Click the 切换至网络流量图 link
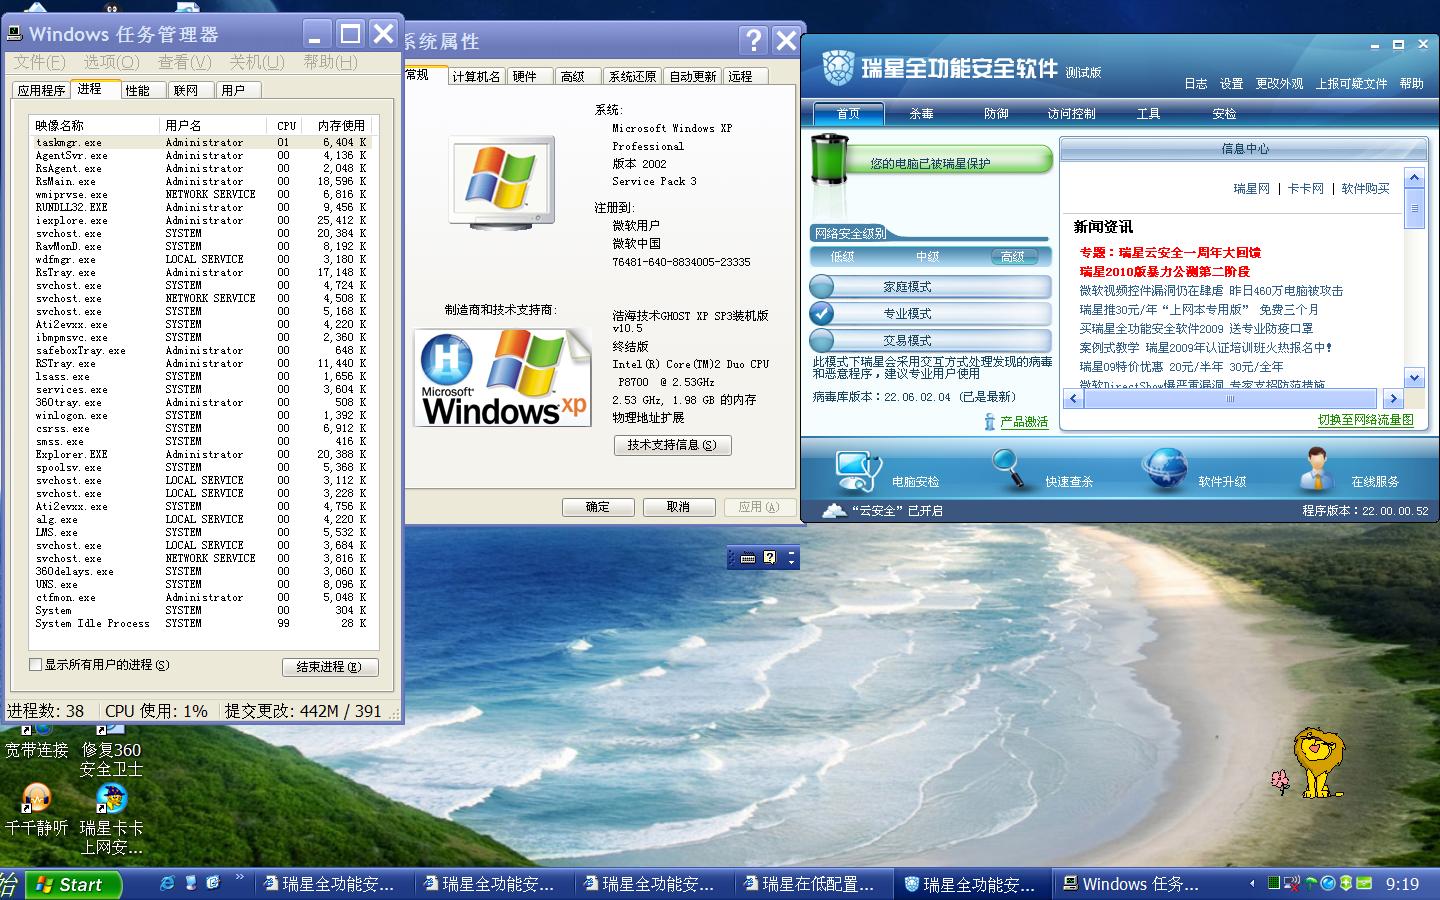Screen dimensions: 1440x900 (x=1366, y=420)
